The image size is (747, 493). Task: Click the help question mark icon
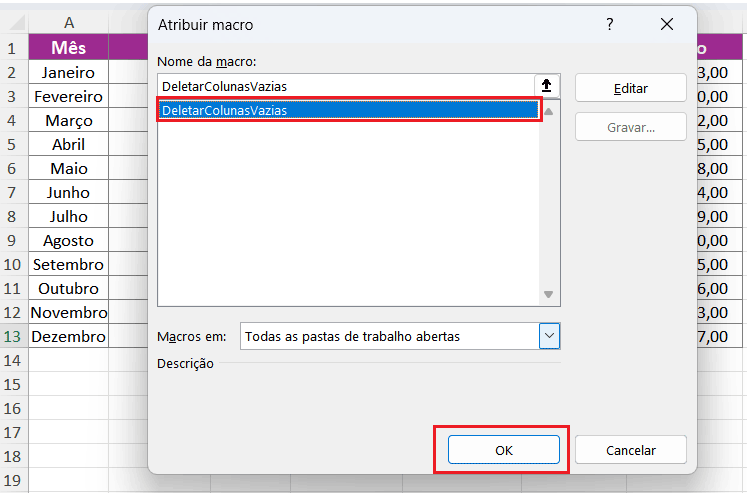click(x=610, y=25)
